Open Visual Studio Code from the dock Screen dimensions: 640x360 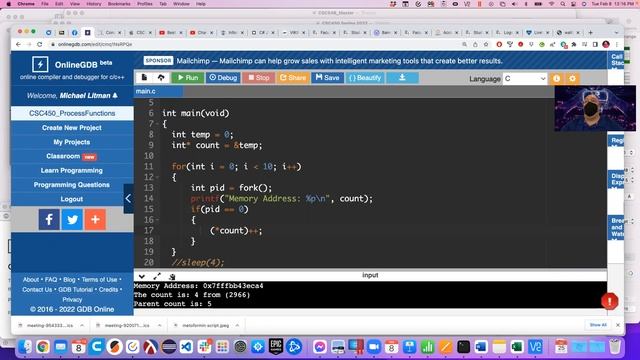tap(187, 347)
